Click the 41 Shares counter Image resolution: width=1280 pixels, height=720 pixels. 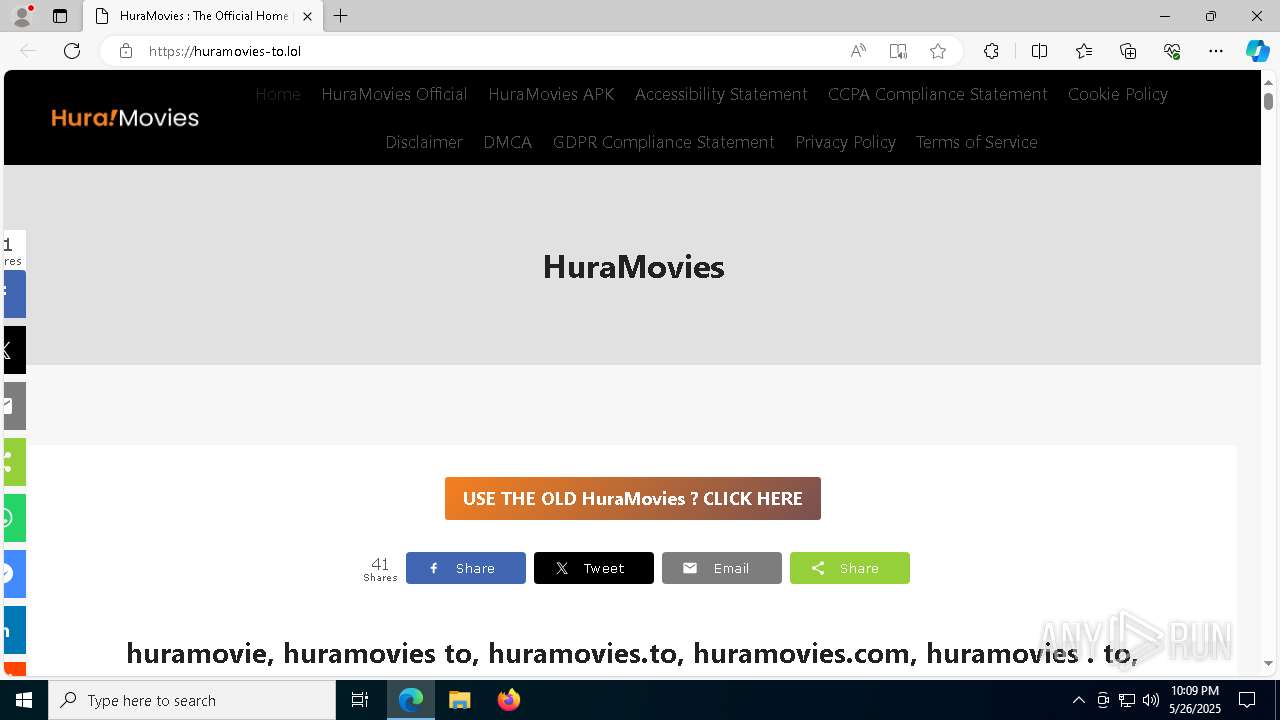(x=380, y=569)
